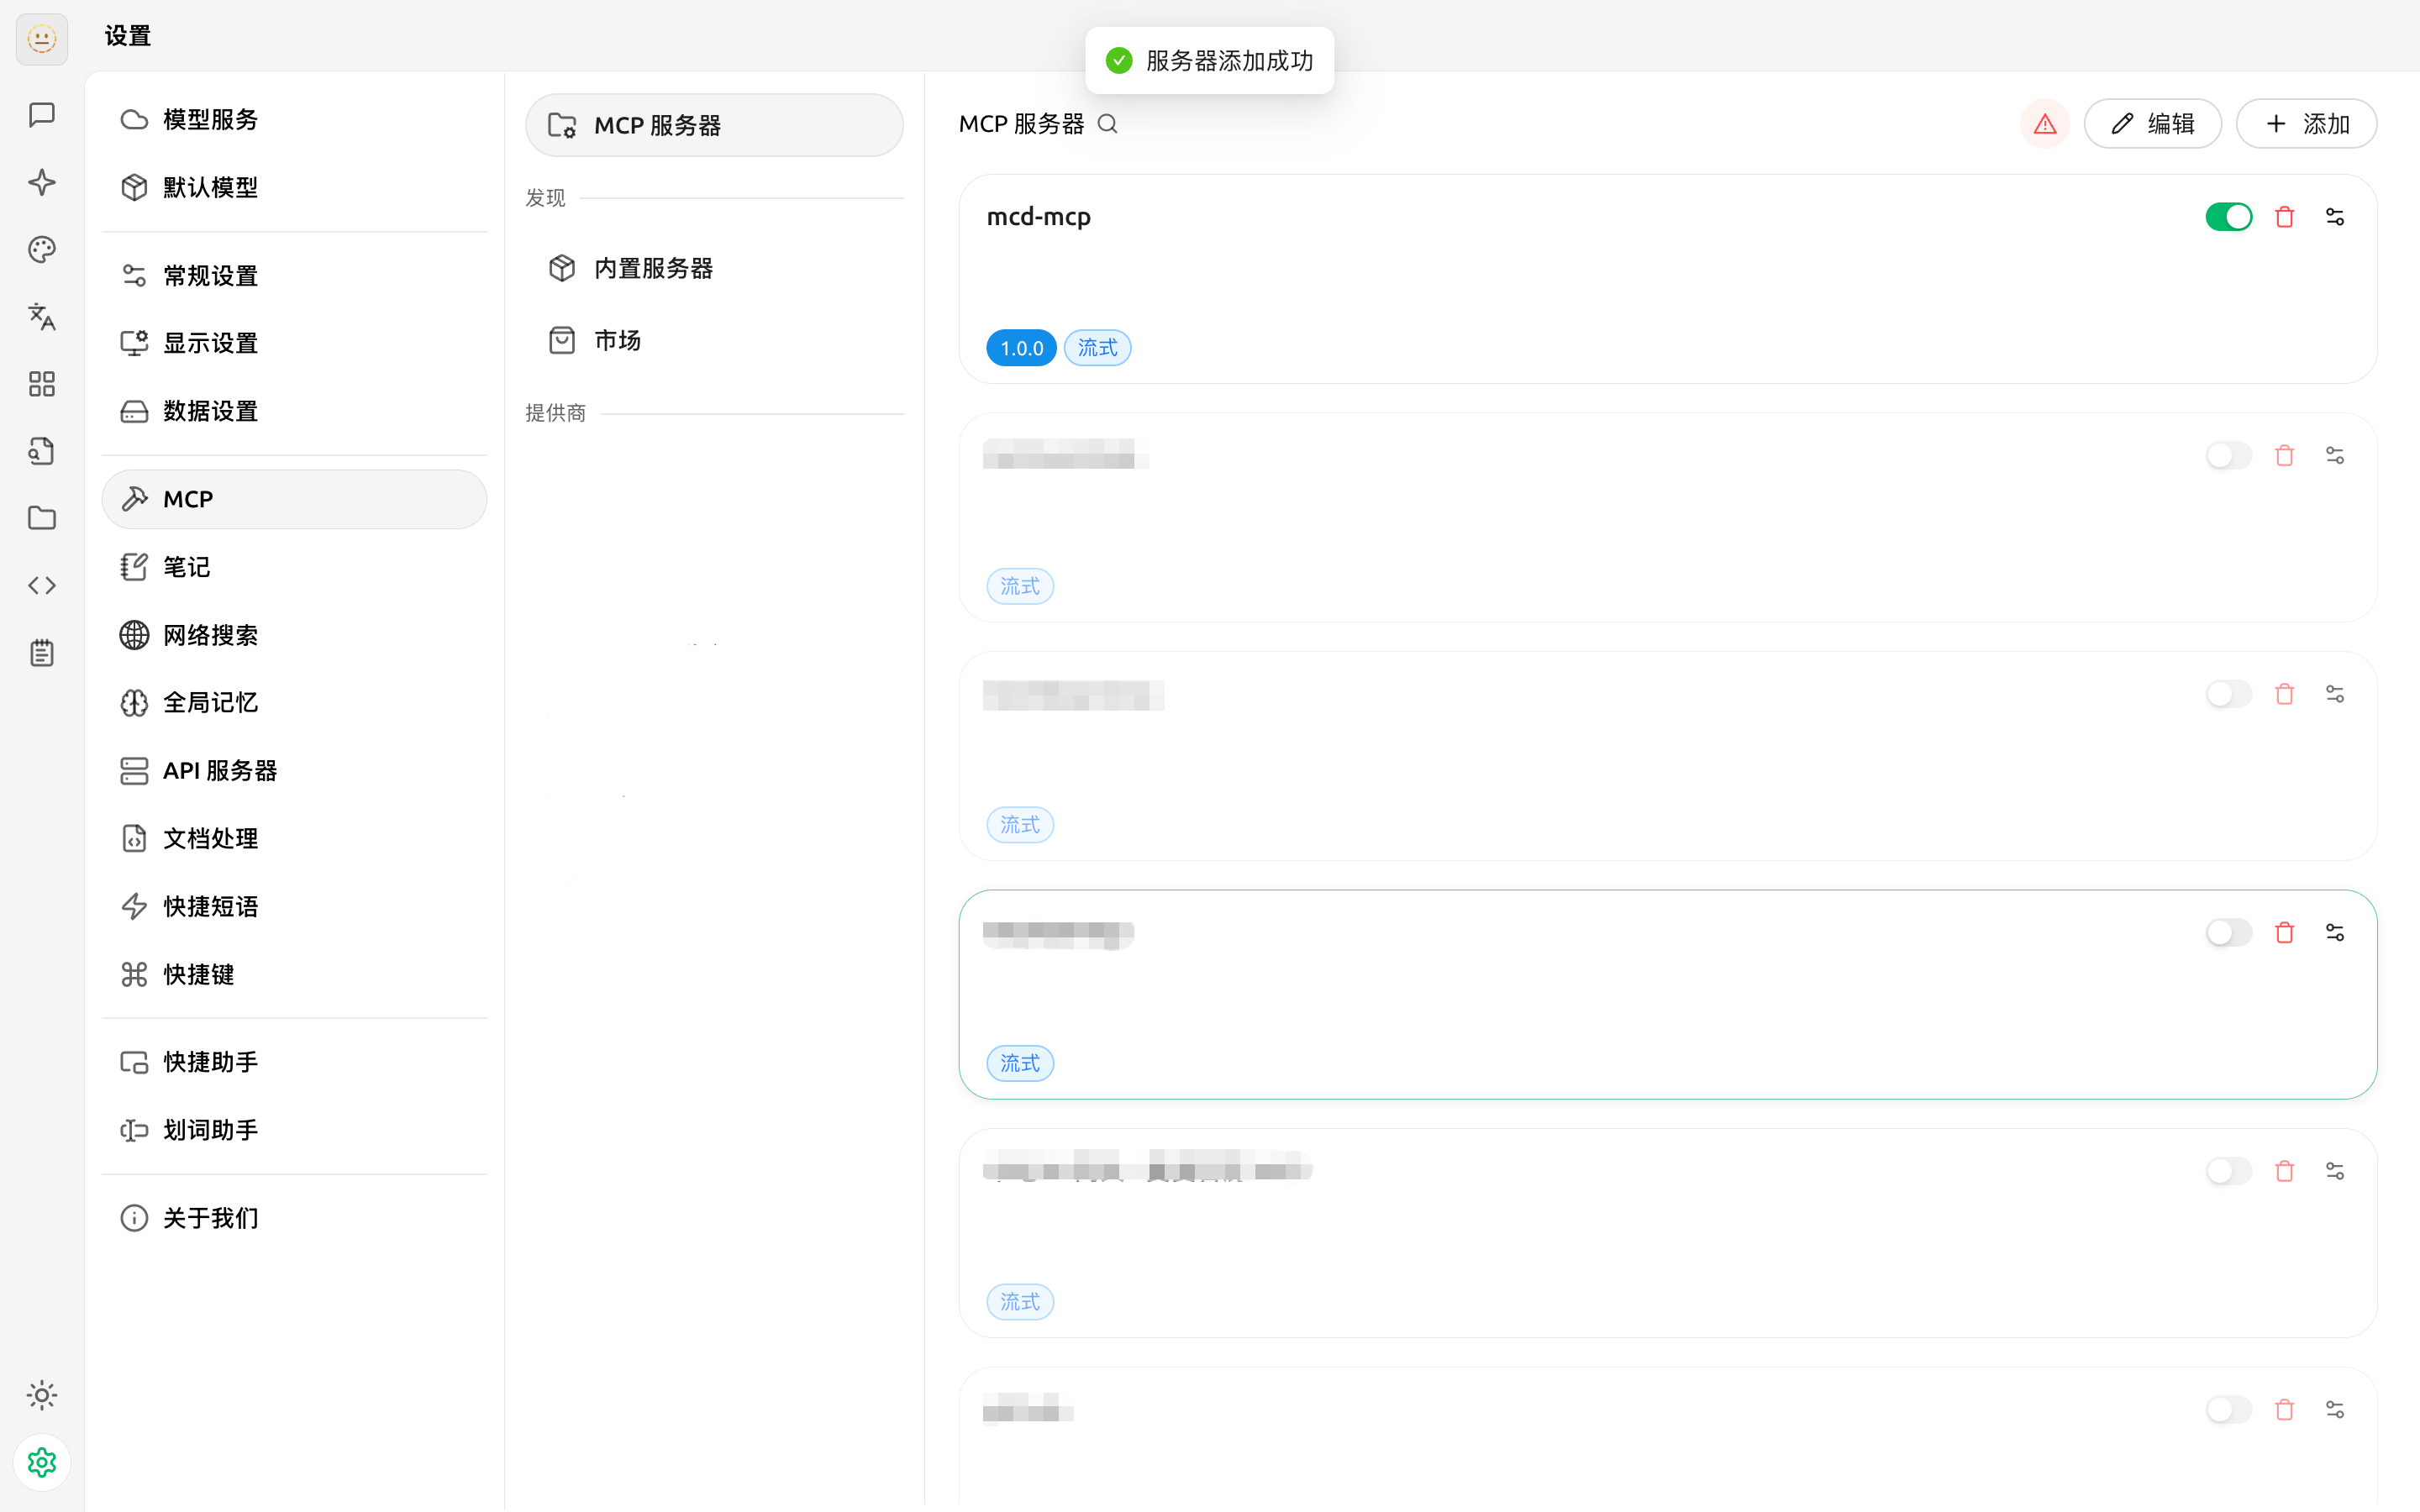Viewport: 2420px width, 1512px height.
Task: Click the 编辑 button
Action: [x=2152, y=124]
